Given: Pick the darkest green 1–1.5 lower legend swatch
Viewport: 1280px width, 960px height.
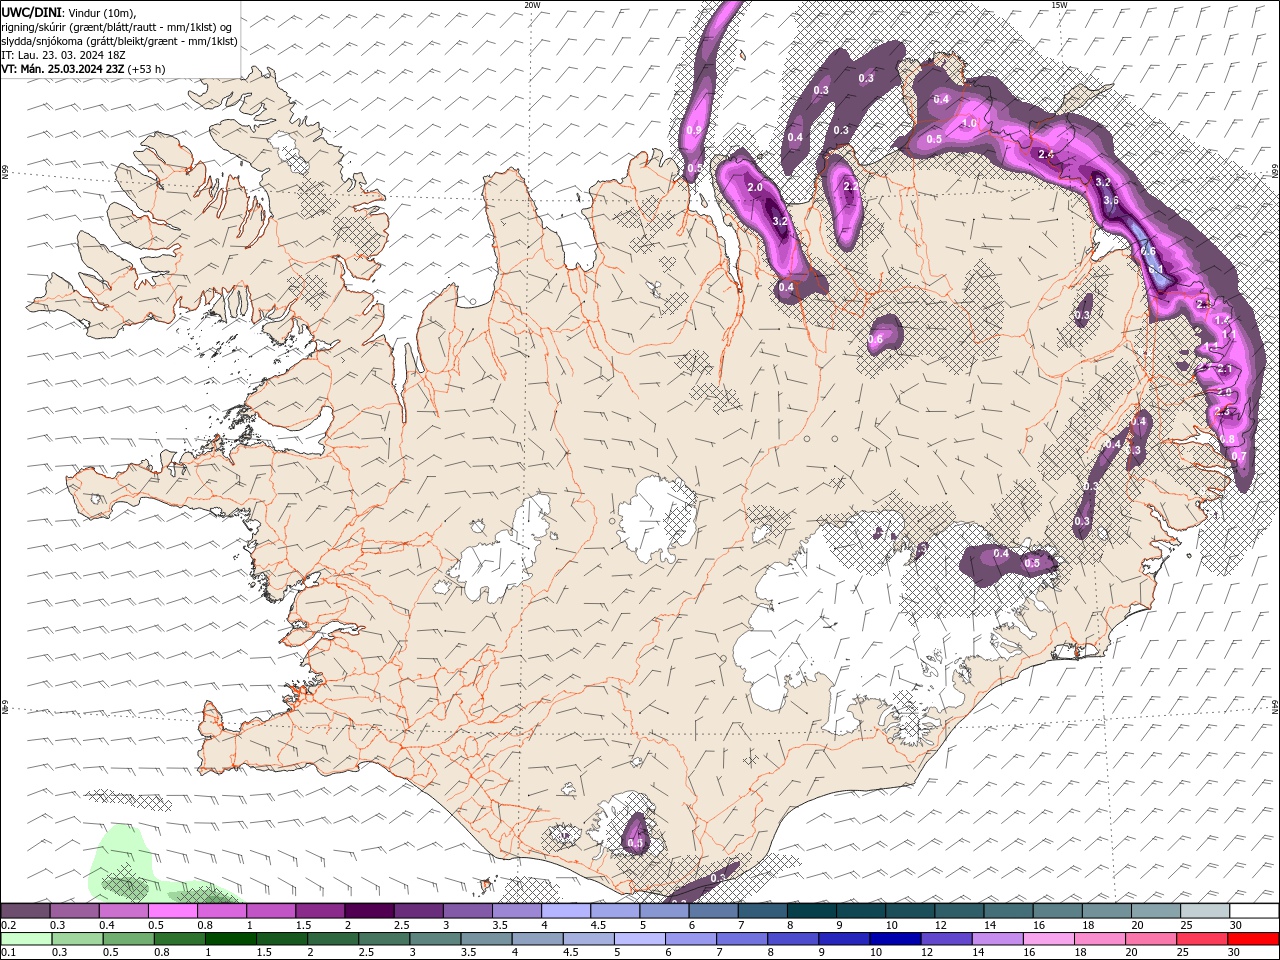Looking at the screenshot, I should tap(230, 938).
